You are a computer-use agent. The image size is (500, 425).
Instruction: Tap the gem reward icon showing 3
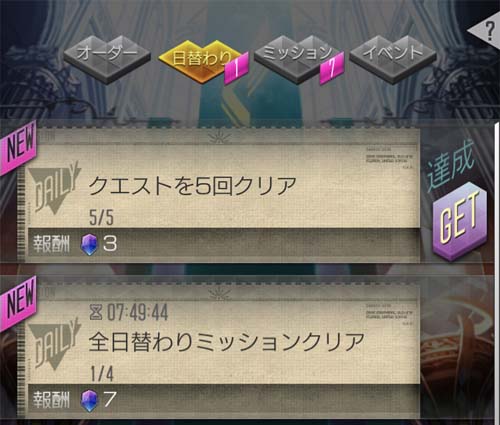coord(89,244)
